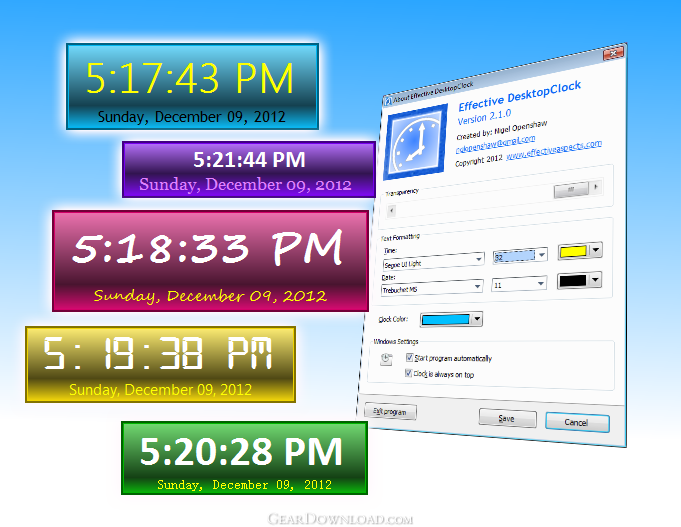This screenshot has width=681, height=527.
Task: Click the Text Formatting group label
Action: pyautogui.click(x=400, y=237)
